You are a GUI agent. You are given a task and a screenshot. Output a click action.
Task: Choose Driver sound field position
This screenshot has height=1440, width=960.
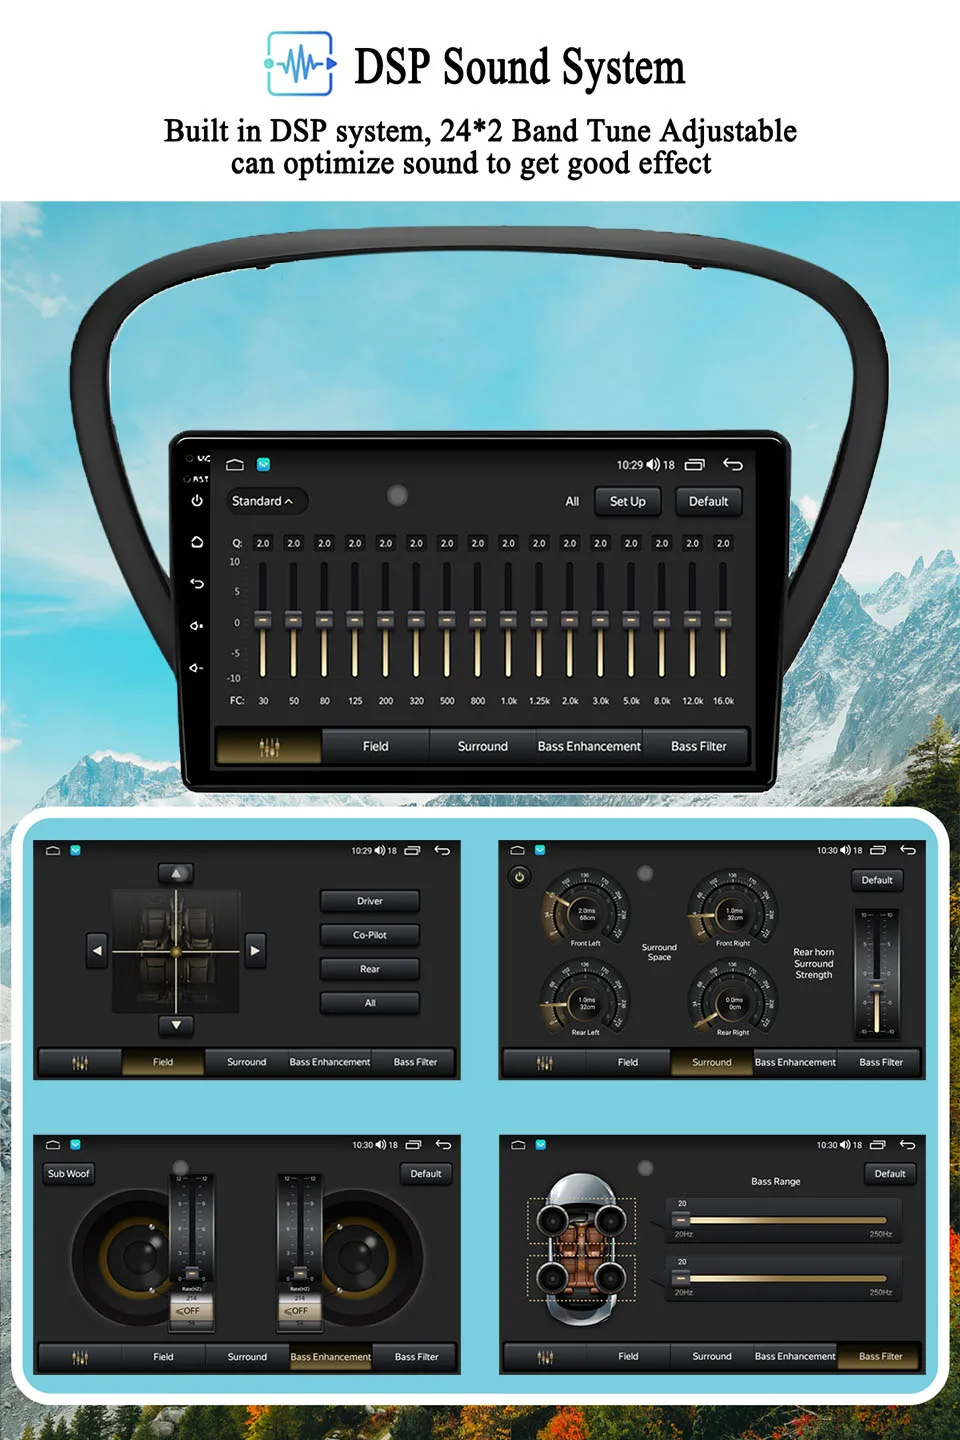click(370, 901)
